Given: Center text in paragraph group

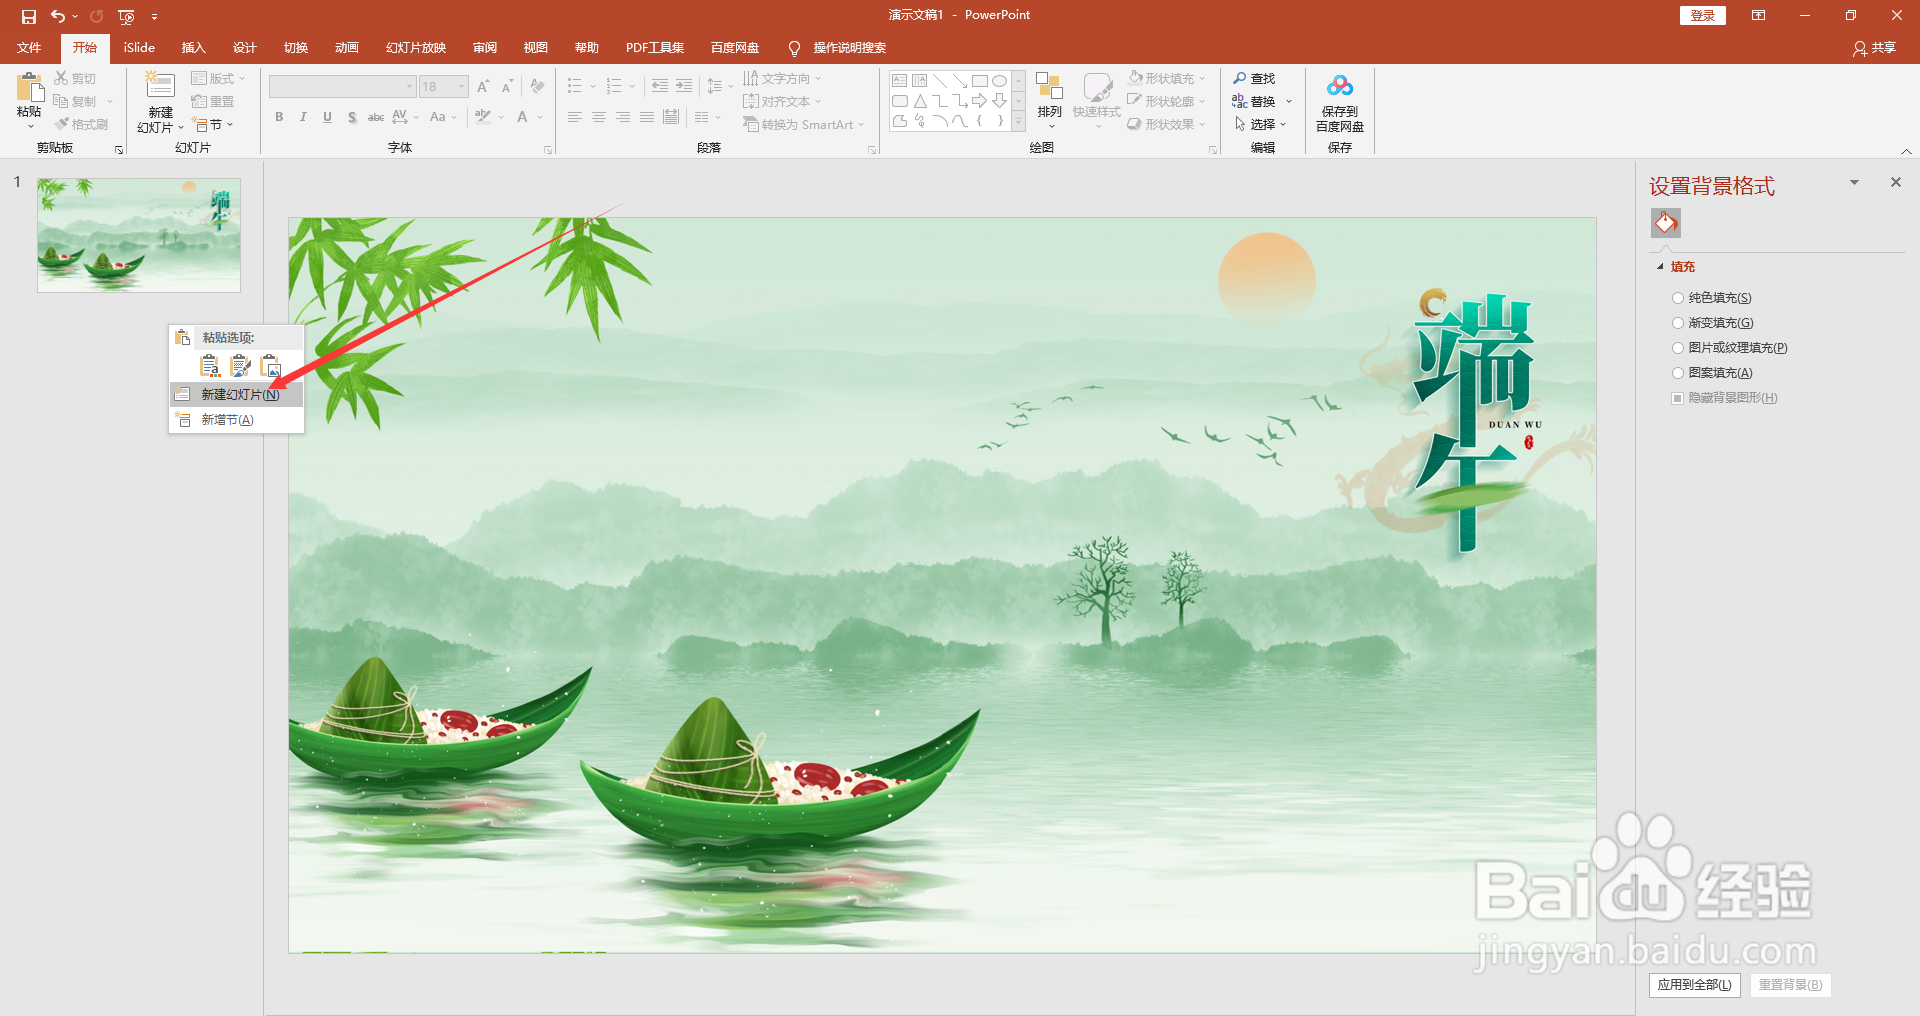Looking at the screenshot, I should [598, 117].
